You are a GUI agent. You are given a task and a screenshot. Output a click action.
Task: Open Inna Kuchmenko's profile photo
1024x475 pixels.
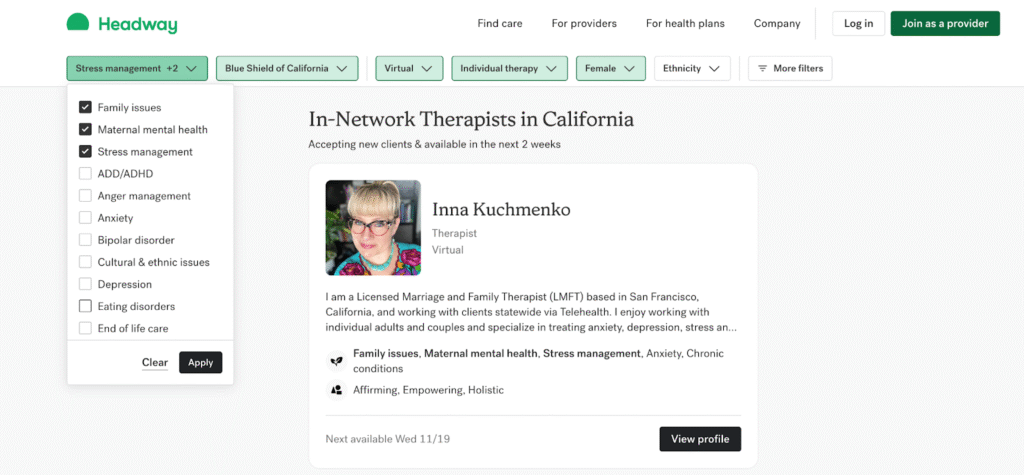pos(373,227)
